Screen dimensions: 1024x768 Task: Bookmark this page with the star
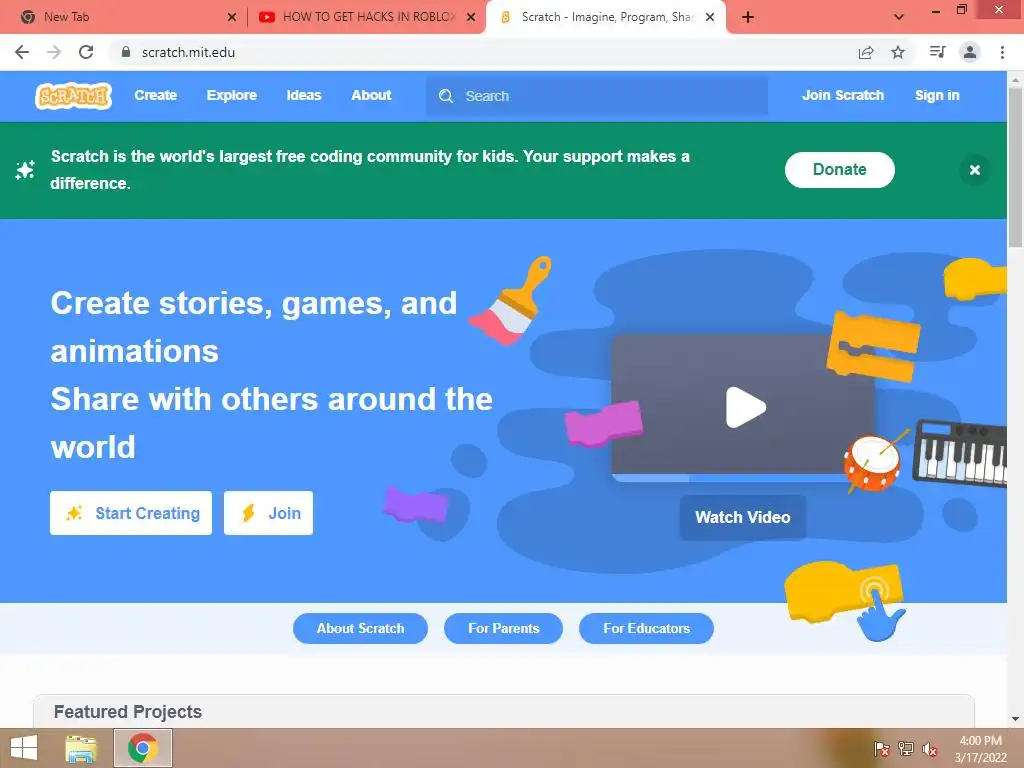898,52
